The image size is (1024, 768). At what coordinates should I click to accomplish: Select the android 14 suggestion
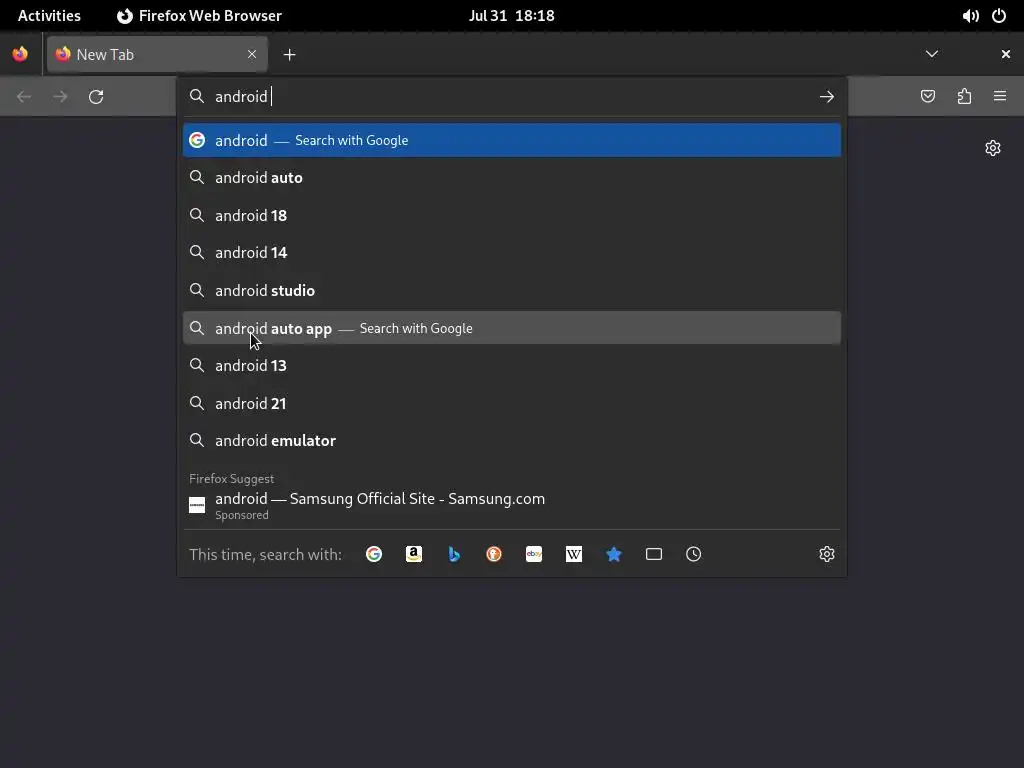point(512,253)
